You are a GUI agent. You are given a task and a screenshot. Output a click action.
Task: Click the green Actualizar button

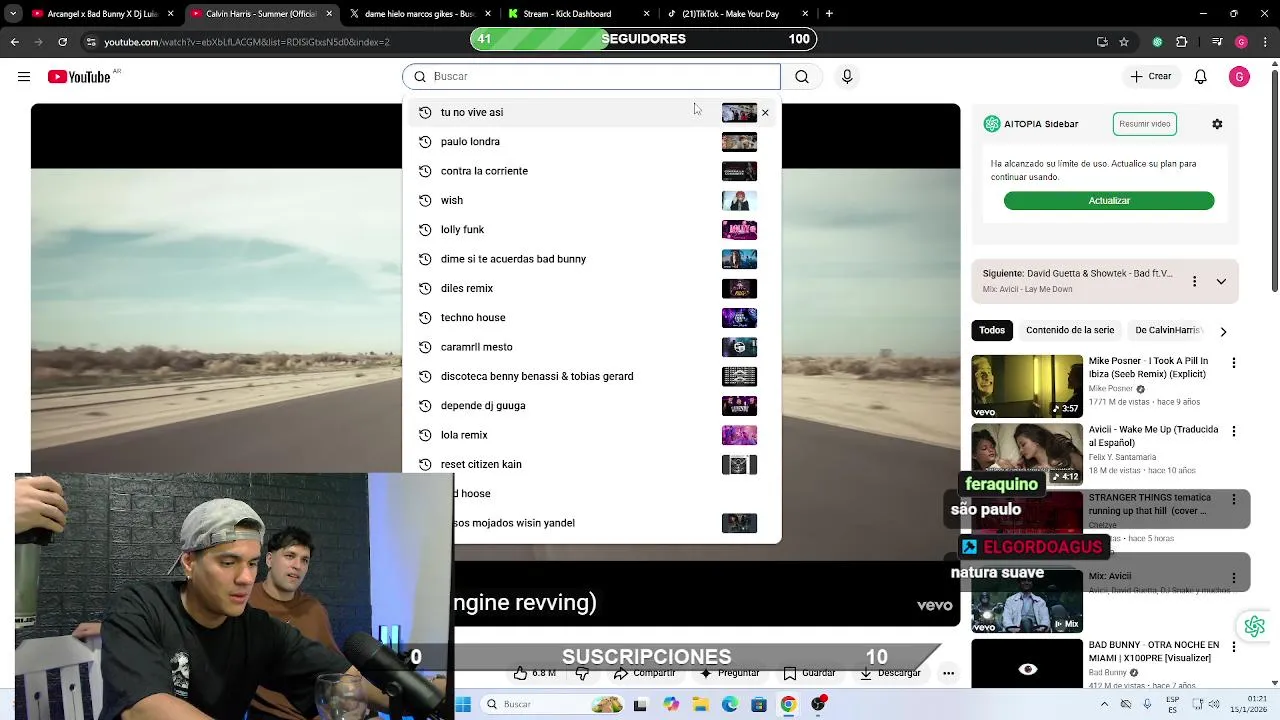tap(1109, 201)
